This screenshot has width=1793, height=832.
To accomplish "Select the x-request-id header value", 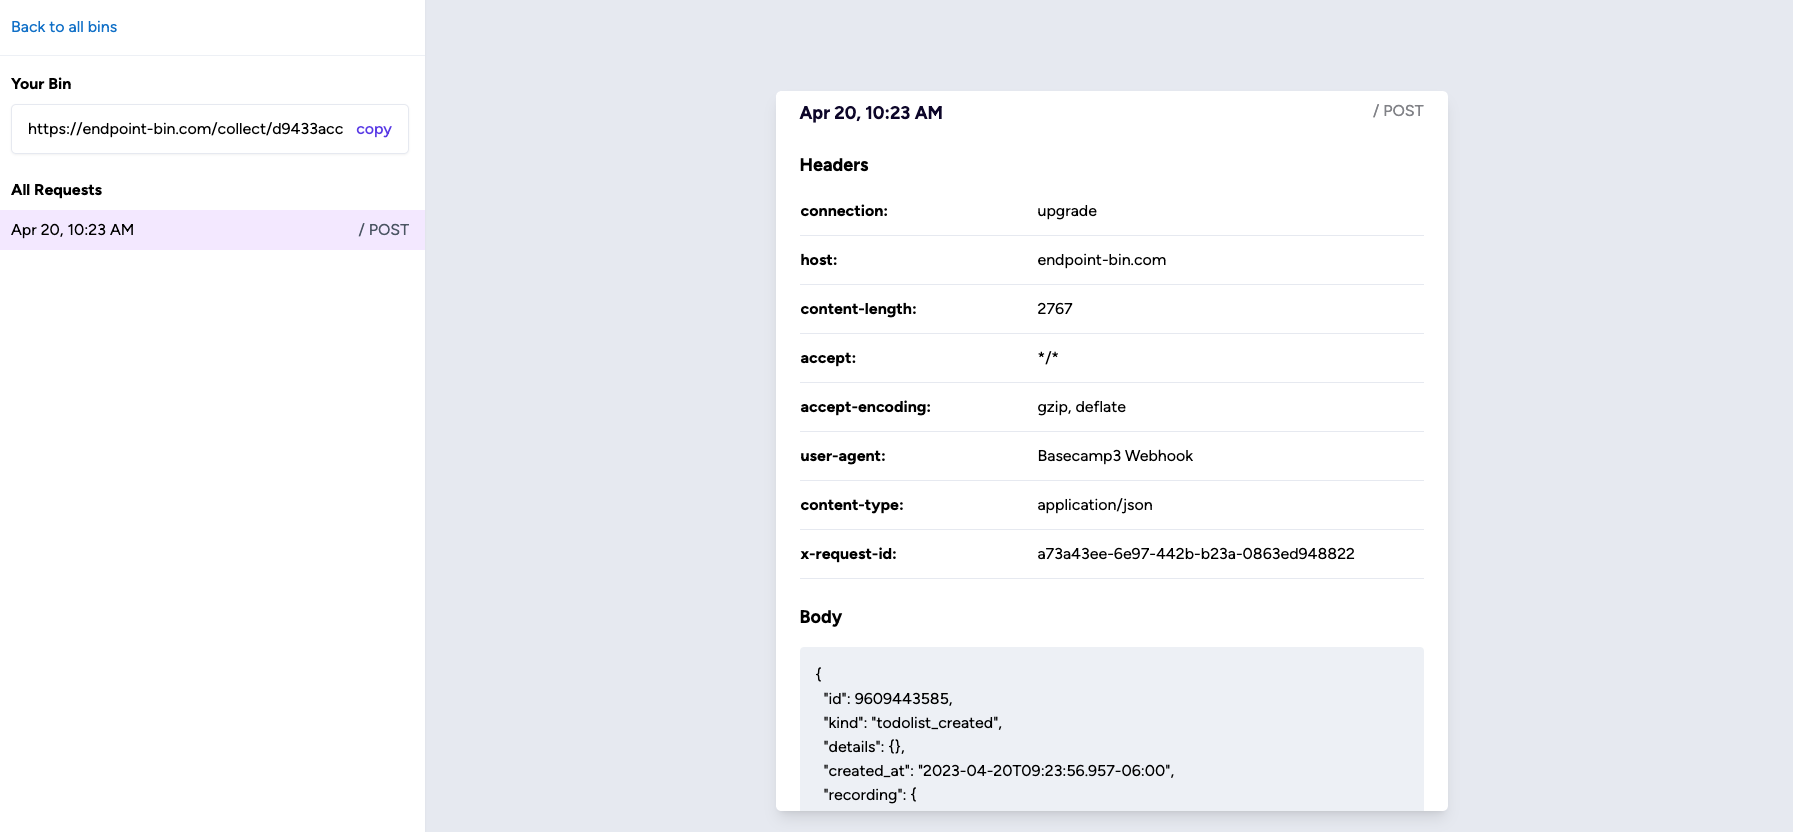I will tap(1196, 553).
